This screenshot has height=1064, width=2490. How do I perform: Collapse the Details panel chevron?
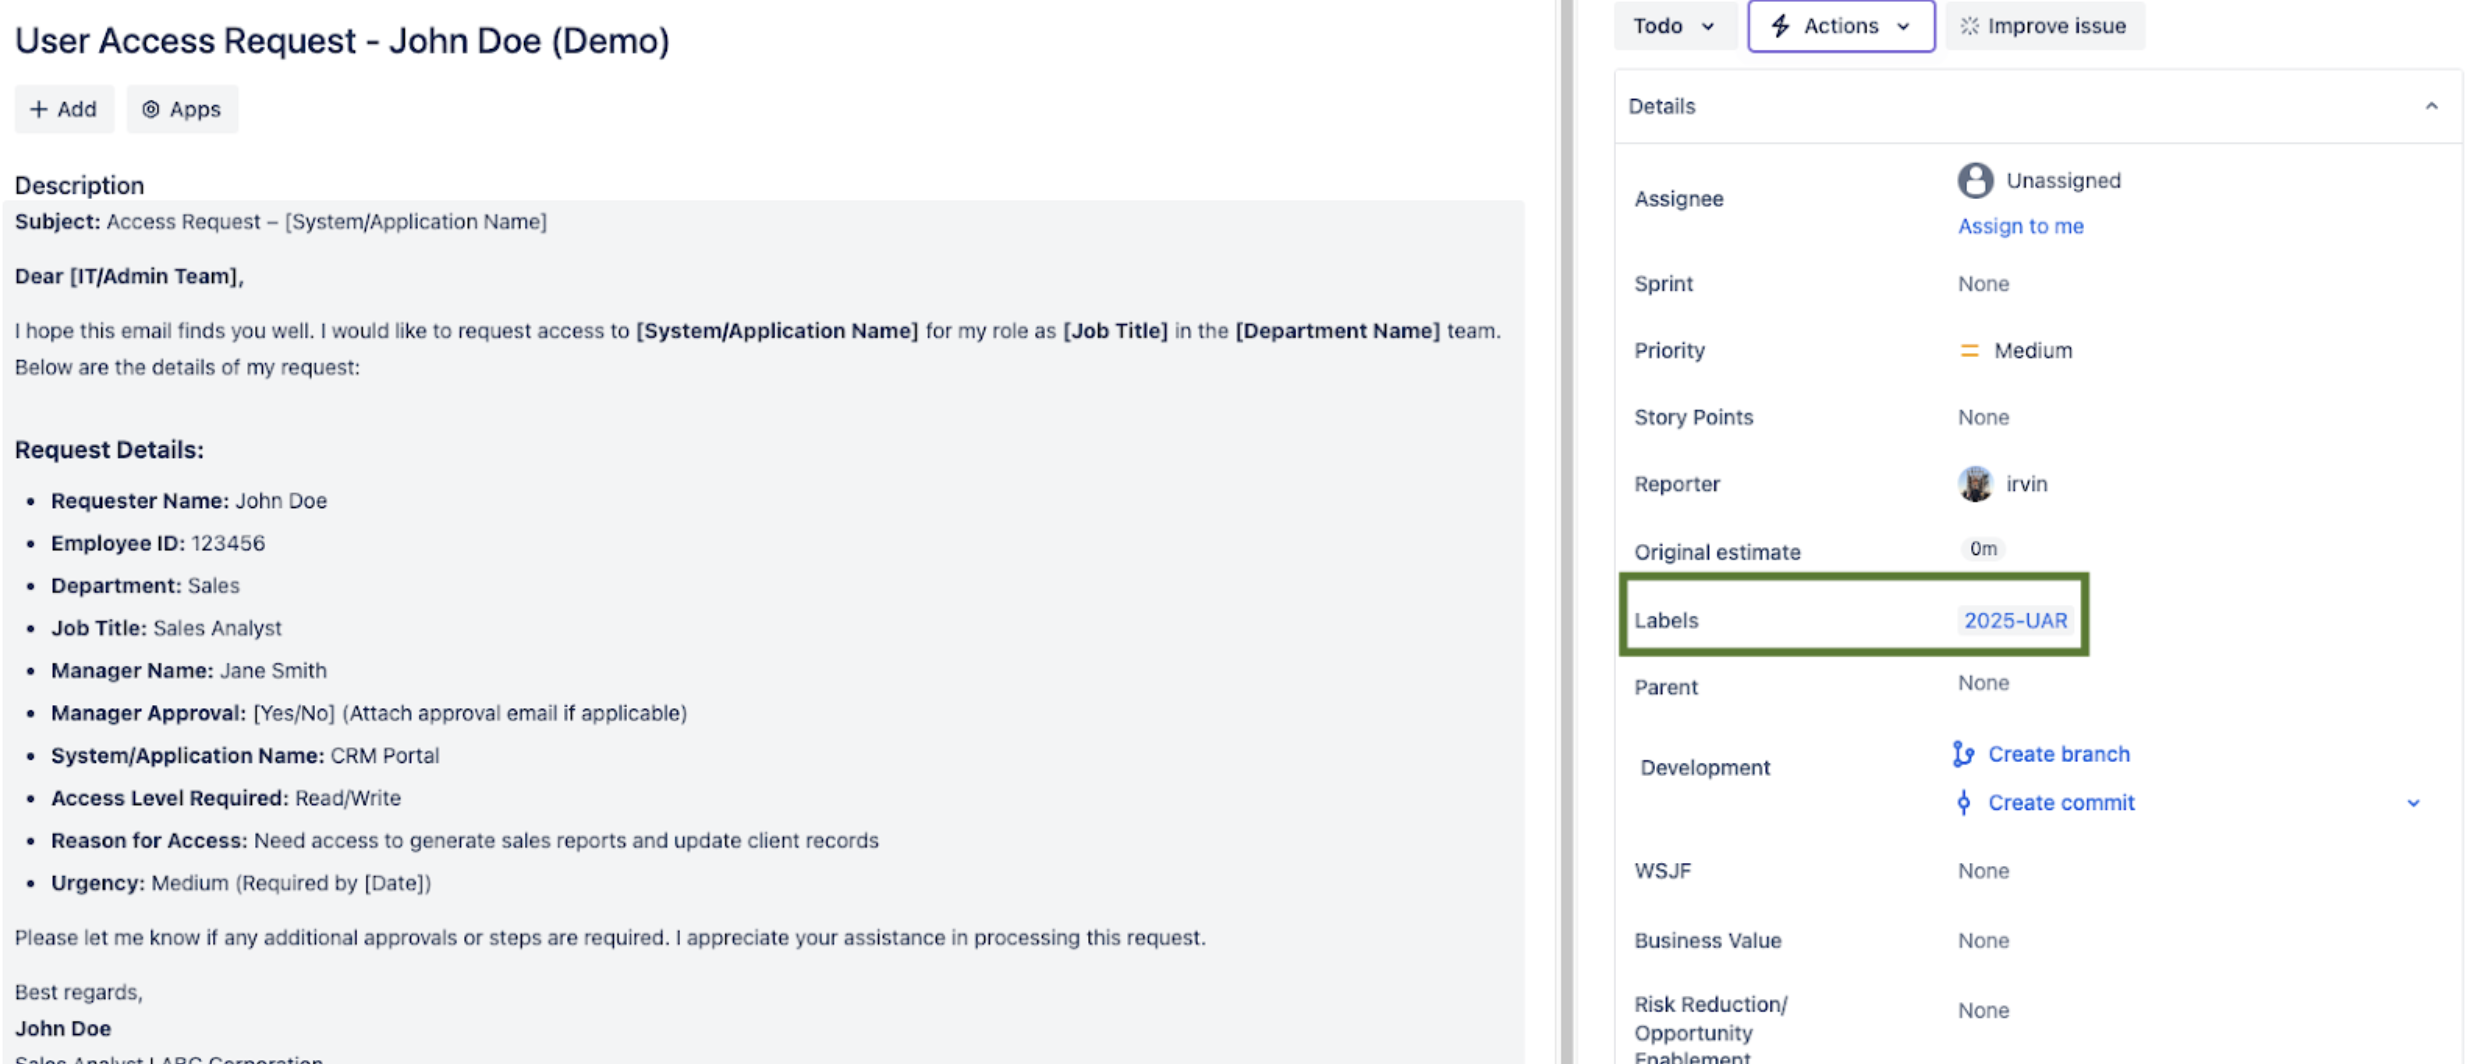(2431, 106)
